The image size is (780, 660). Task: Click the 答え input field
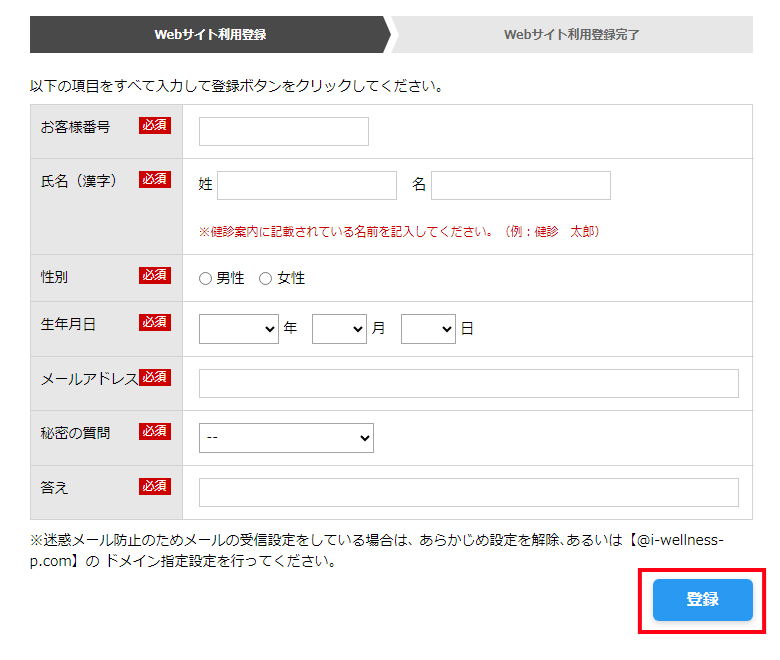coord(469,492)
